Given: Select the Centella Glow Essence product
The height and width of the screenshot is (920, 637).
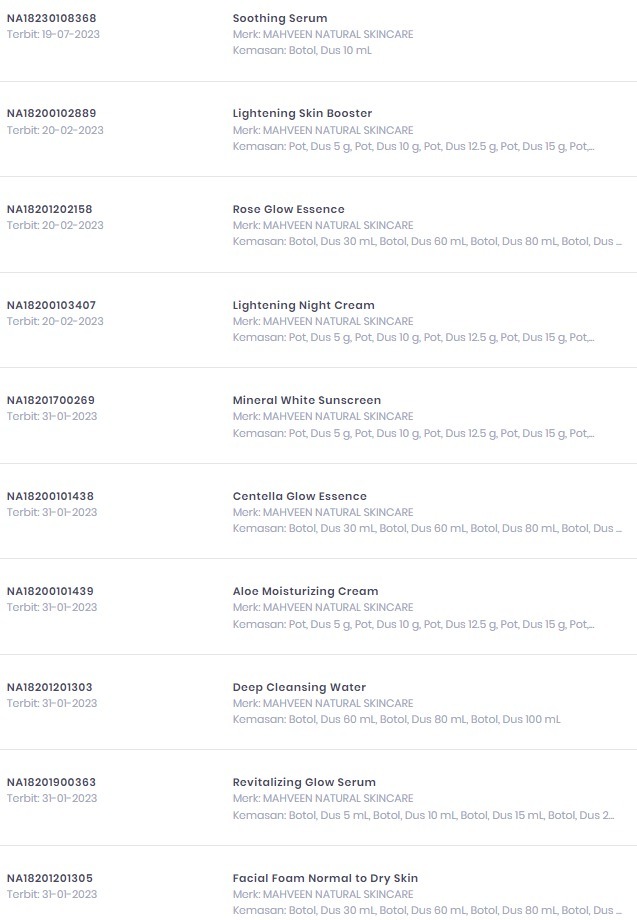Looking at the screenshot, I should (x=299, y=496).
